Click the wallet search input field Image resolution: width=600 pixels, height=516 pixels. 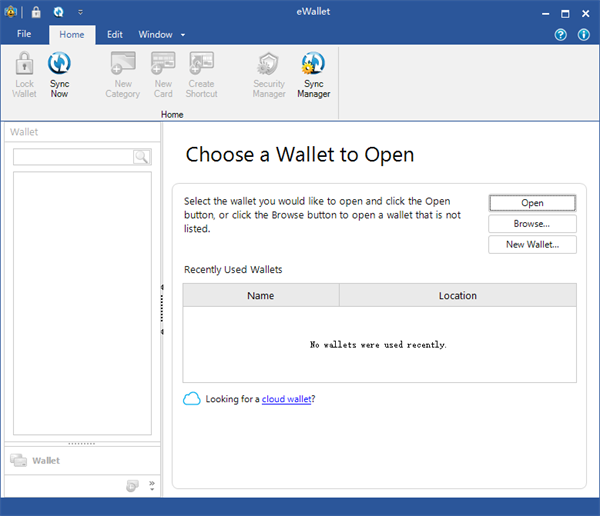click(73, 157)
